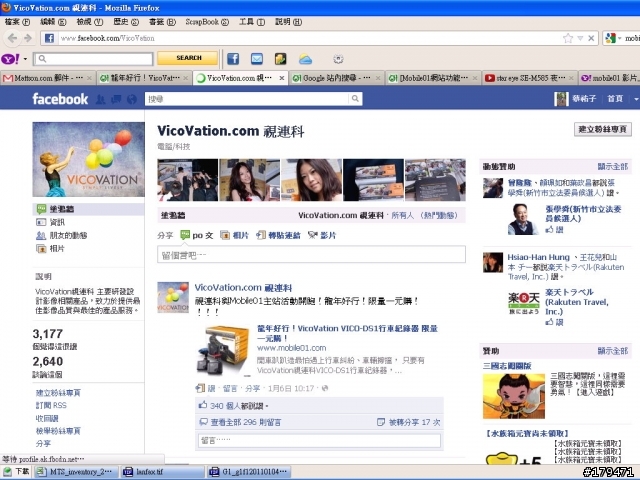Viewport: 640px width, 480px height.
Task: Click the Facebook friend requests icon
Action: pos(100,99)
